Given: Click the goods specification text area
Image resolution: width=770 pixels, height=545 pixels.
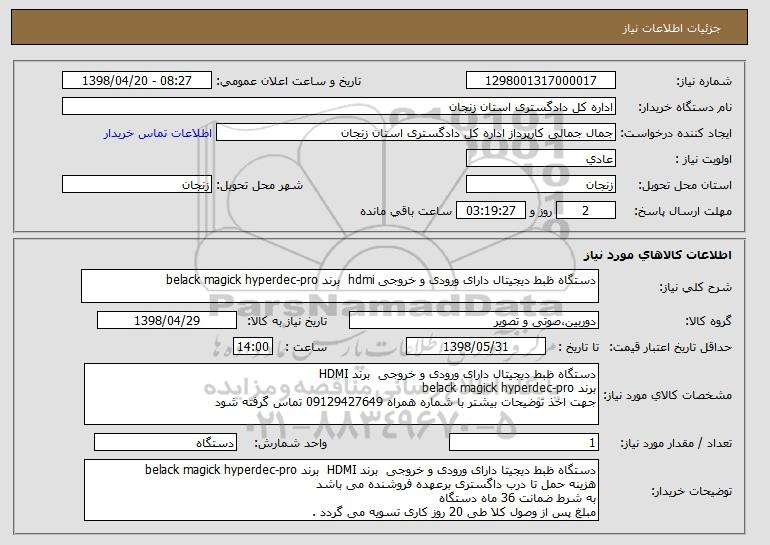Looking at the screenshot, I should point(341,394).
